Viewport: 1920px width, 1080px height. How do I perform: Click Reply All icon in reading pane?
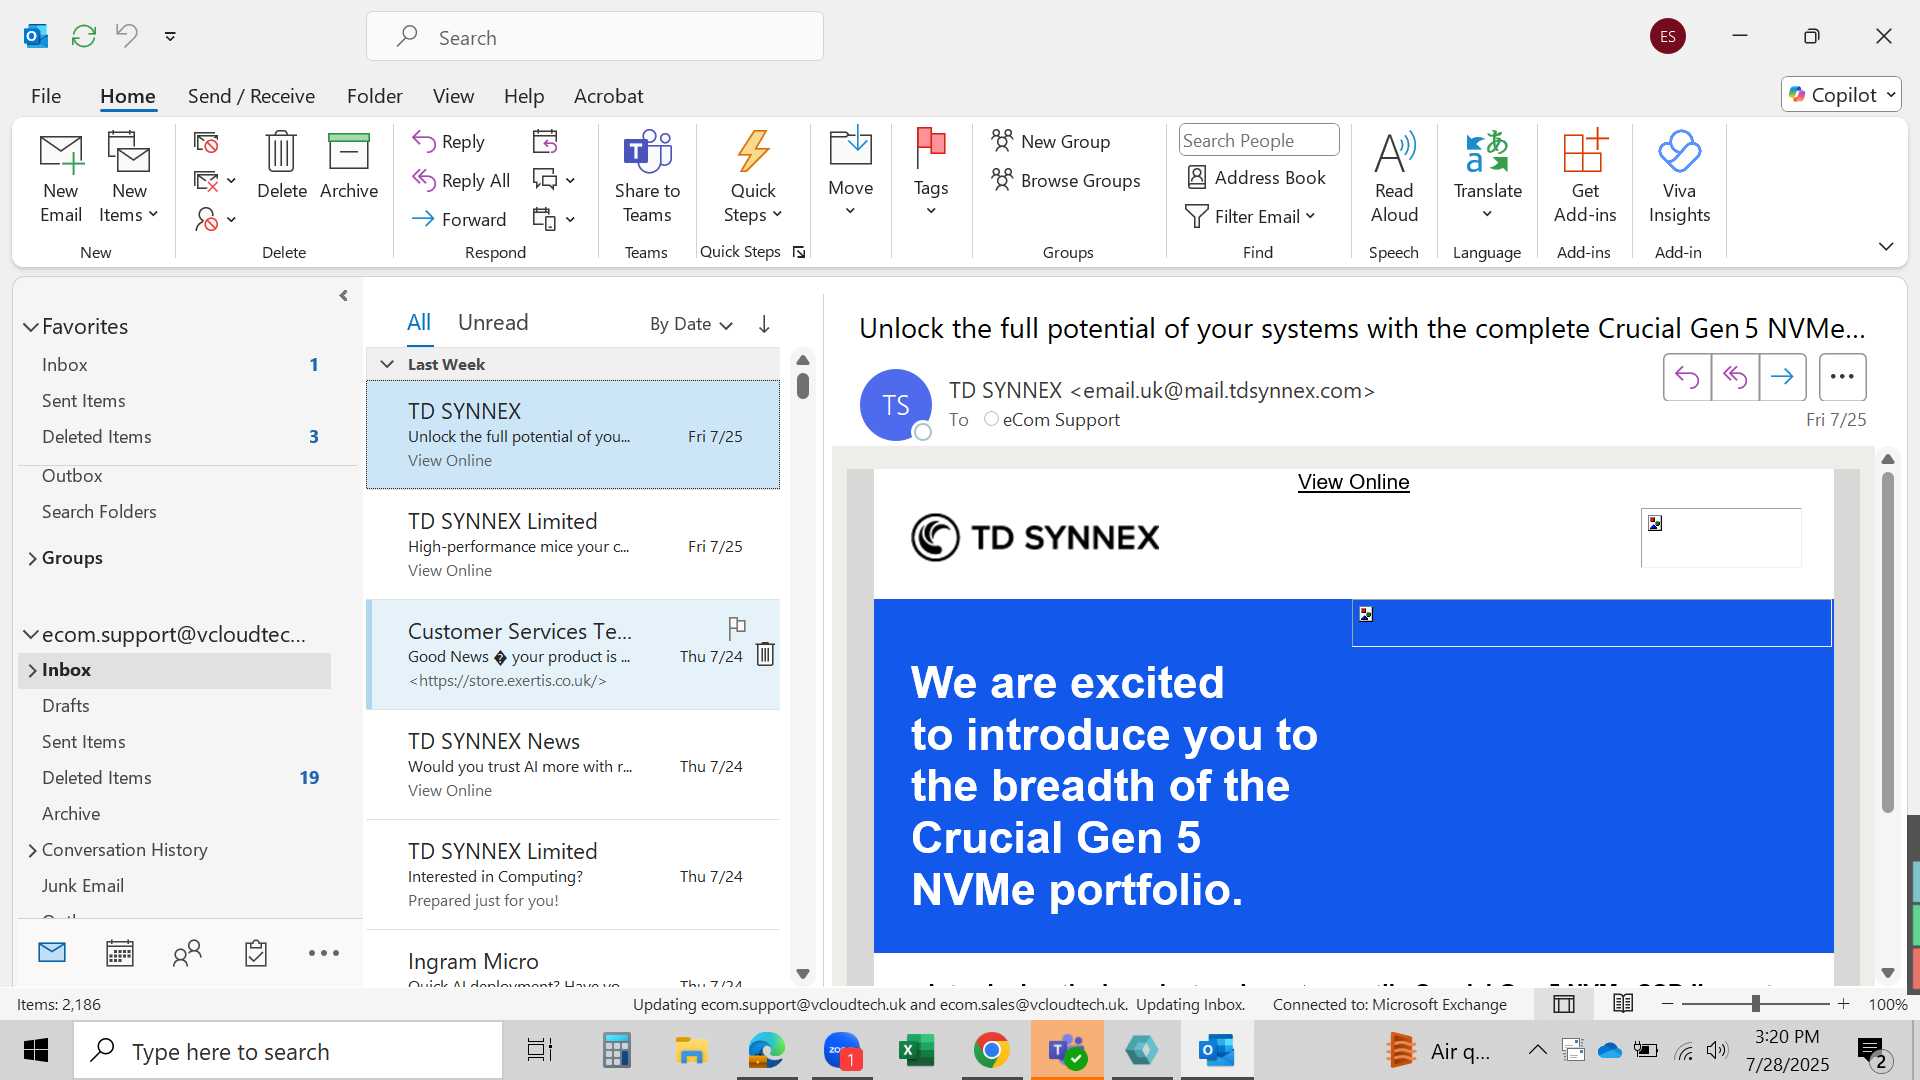1735,377
